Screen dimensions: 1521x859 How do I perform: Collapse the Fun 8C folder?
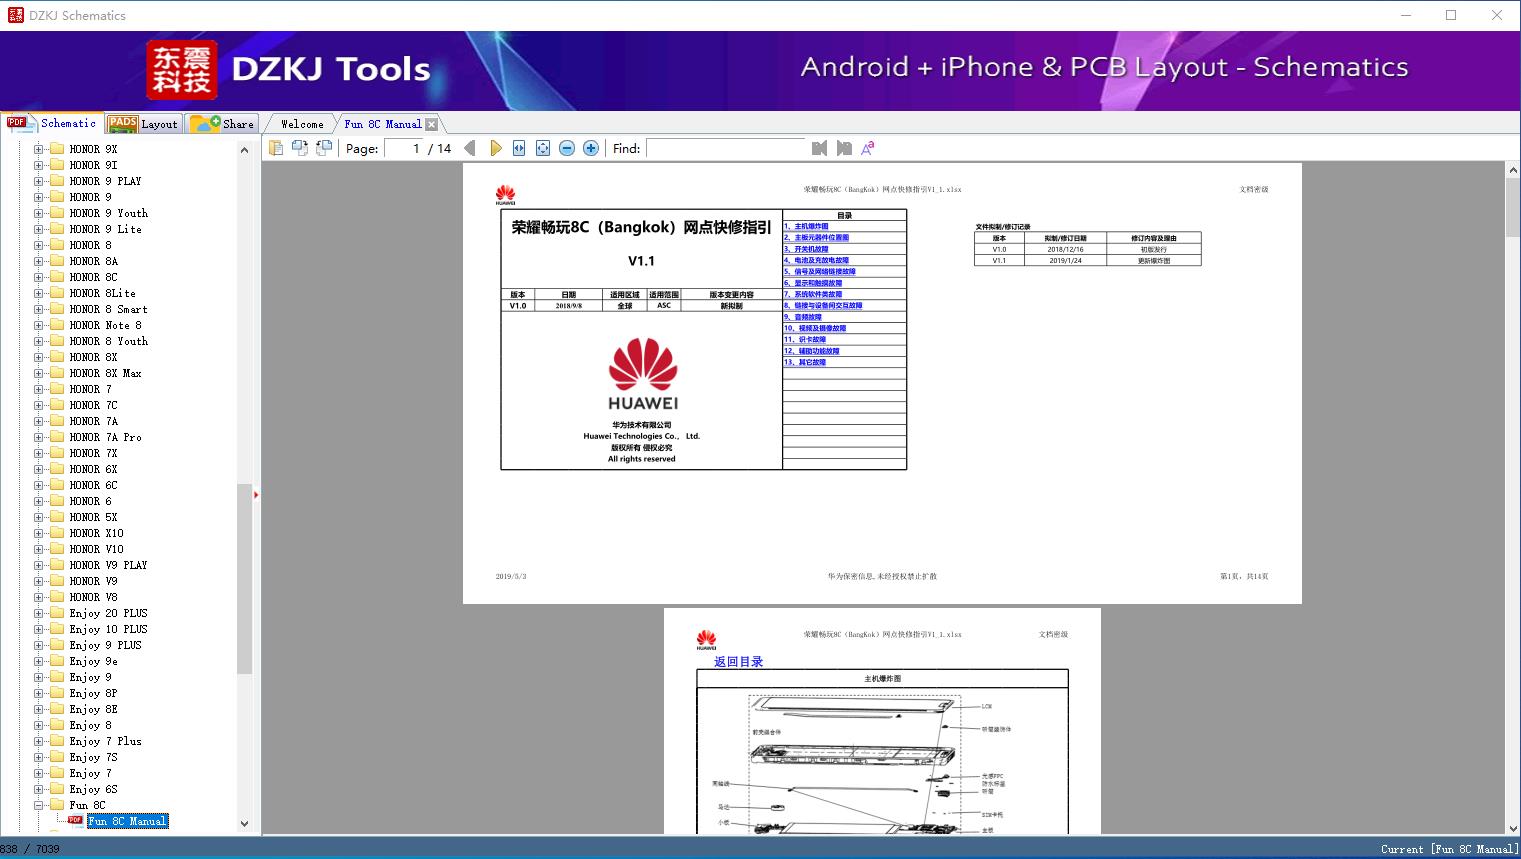coord(39,805)
